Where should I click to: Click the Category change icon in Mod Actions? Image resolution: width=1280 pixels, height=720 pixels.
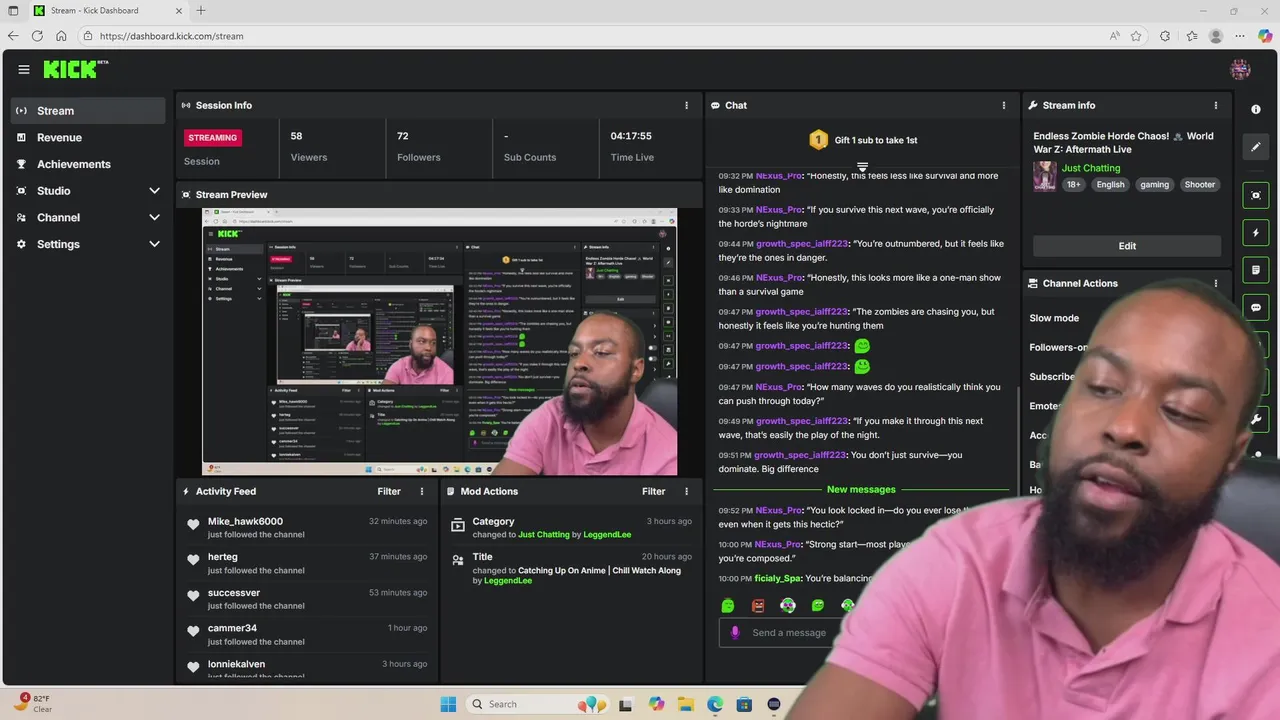point(457,524)
